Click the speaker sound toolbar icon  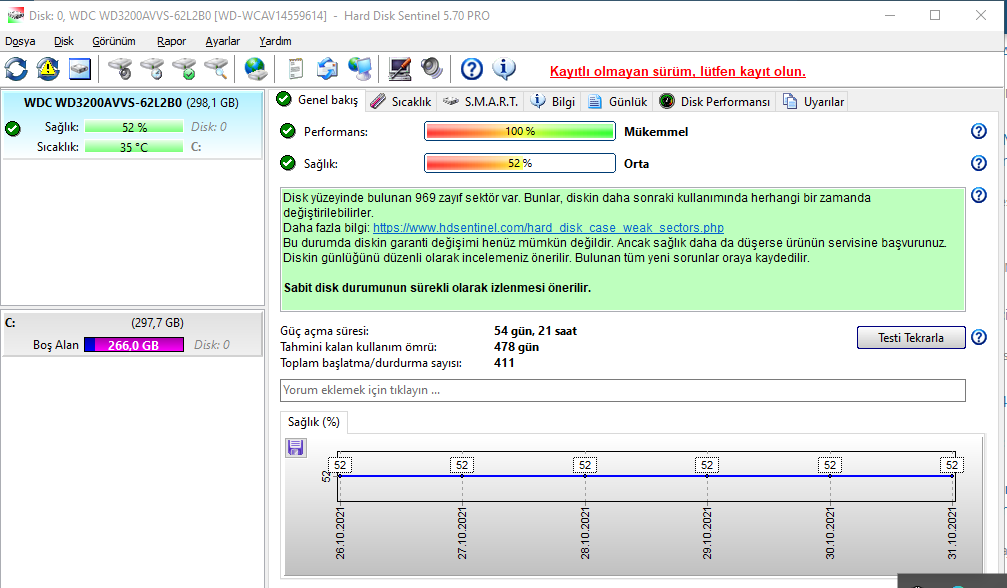pos(432,69)
